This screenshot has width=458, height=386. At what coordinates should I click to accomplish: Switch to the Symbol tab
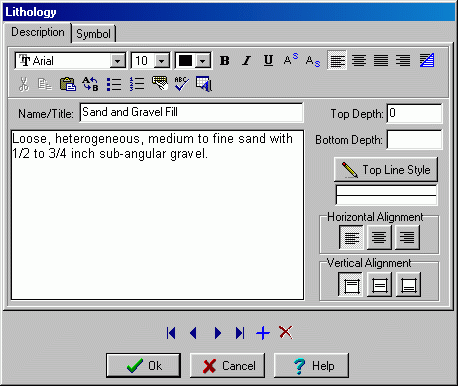pos(93,34)
